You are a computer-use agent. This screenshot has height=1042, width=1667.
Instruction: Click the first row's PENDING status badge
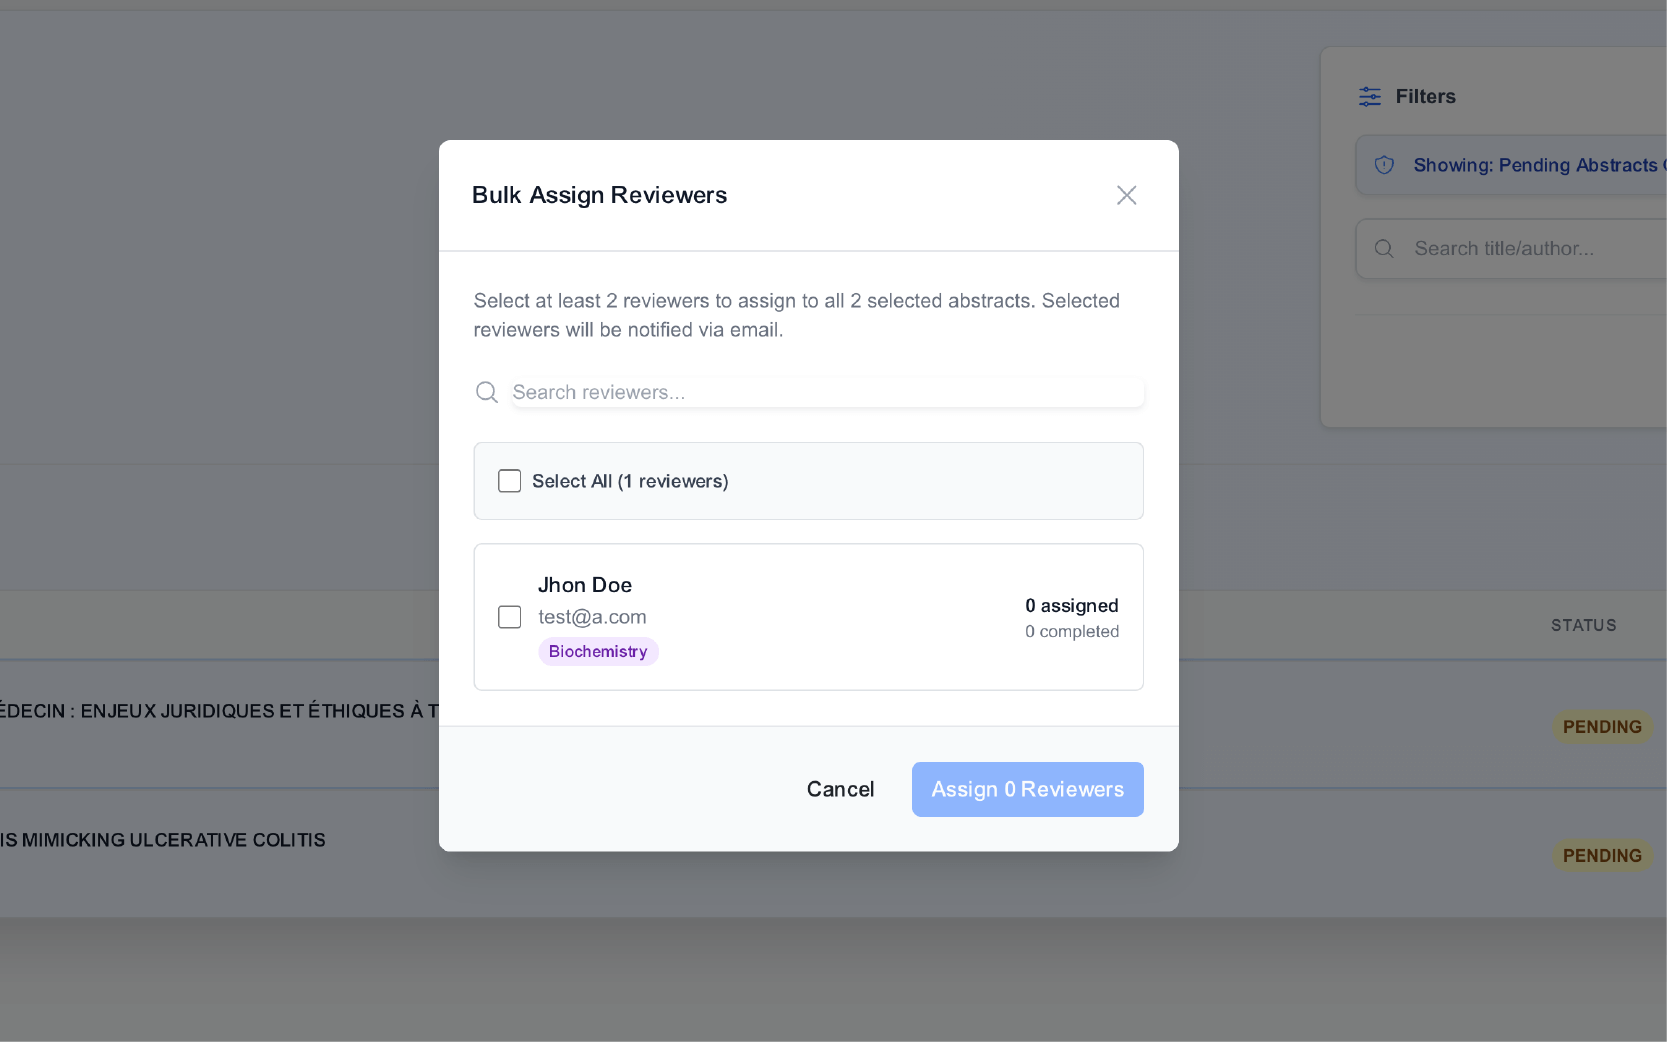pos(1601,727)
